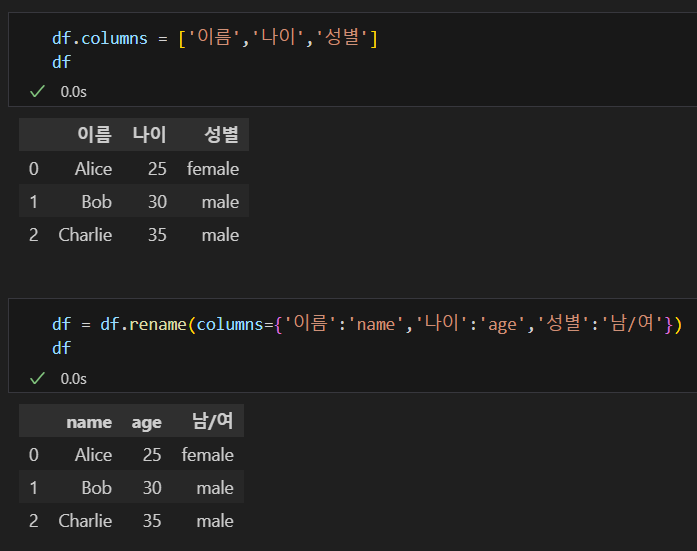Click index 1 of the second table
Viewport: 697px width, 551px height.
click(34, 488)
